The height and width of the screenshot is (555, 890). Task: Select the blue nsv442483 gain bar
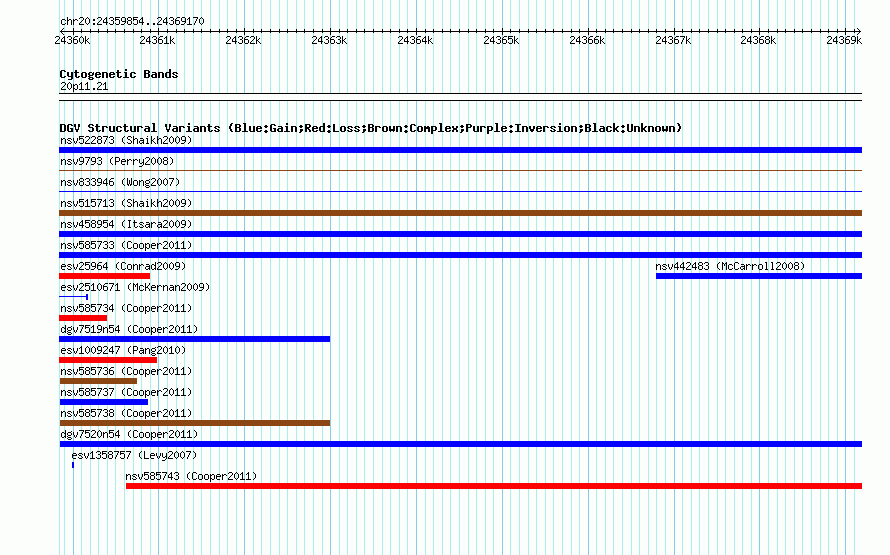[759, 276]
